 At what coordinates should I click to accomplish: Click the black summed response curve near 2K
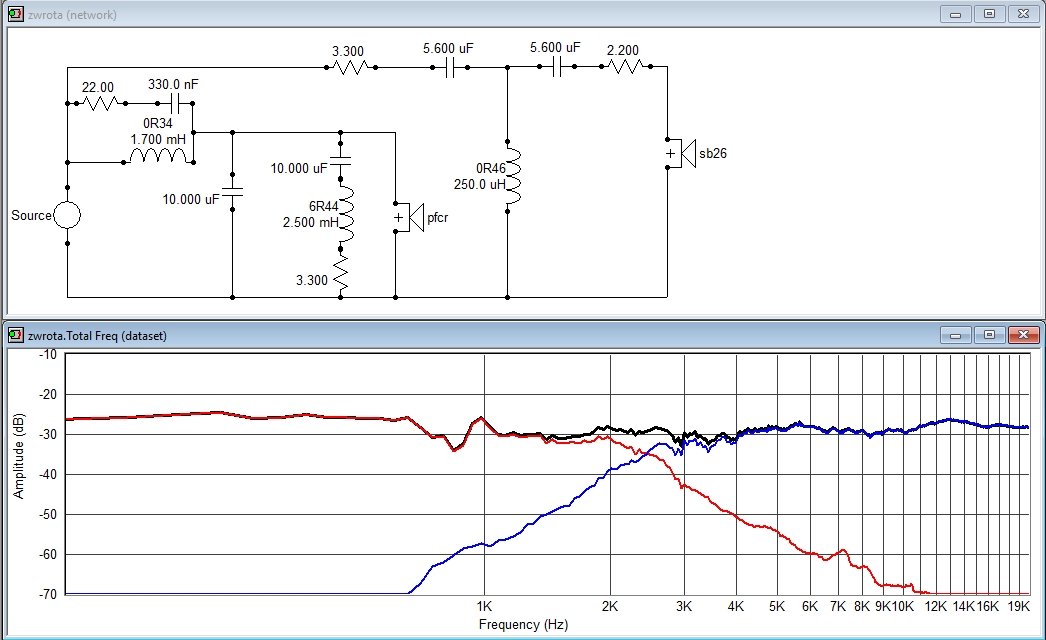pos(608,427)
